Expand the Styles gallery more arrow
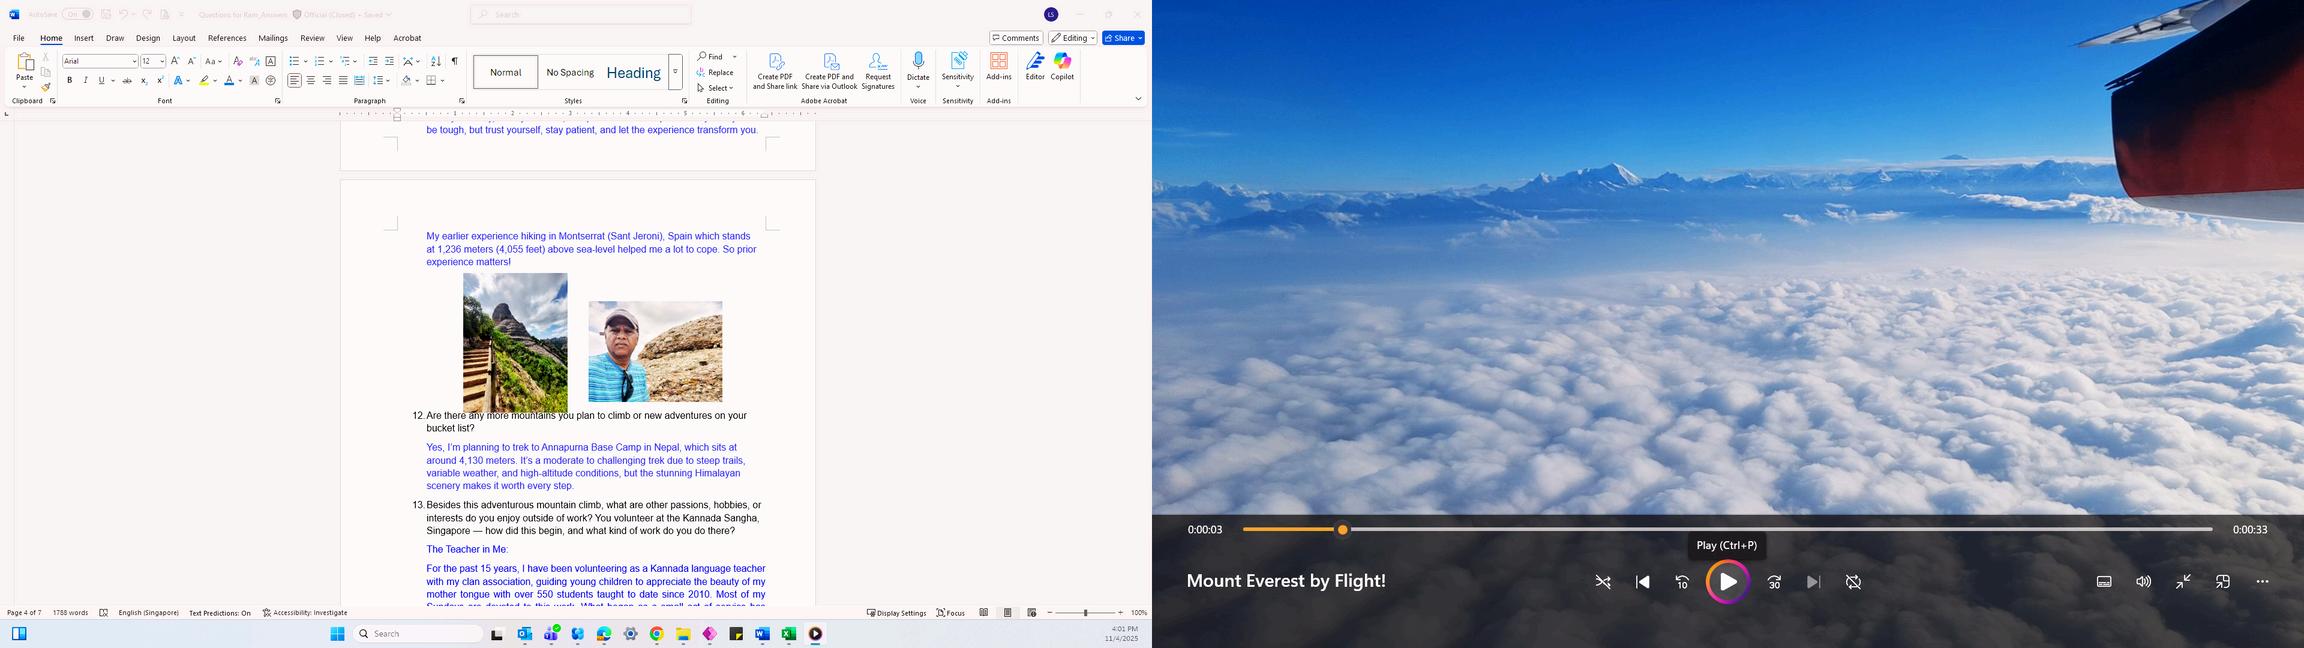Screen dimensions: 2304x648 pyautogui.click(x=675, y=72)
